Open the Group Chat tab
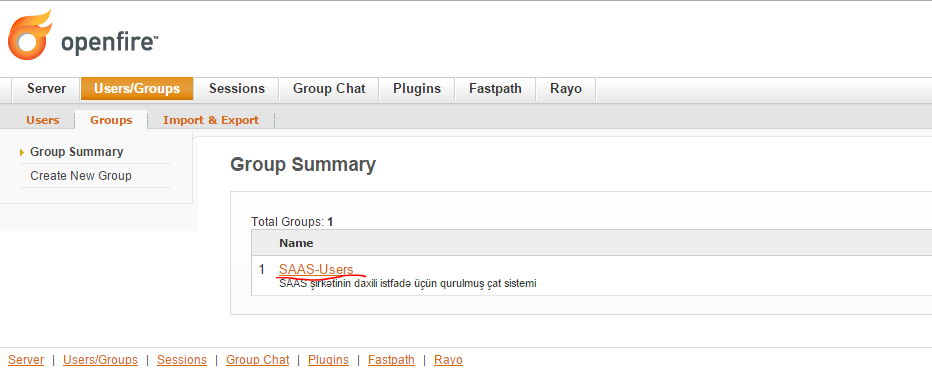The width and height of the screenshot is (932, 383). point(329,89)
